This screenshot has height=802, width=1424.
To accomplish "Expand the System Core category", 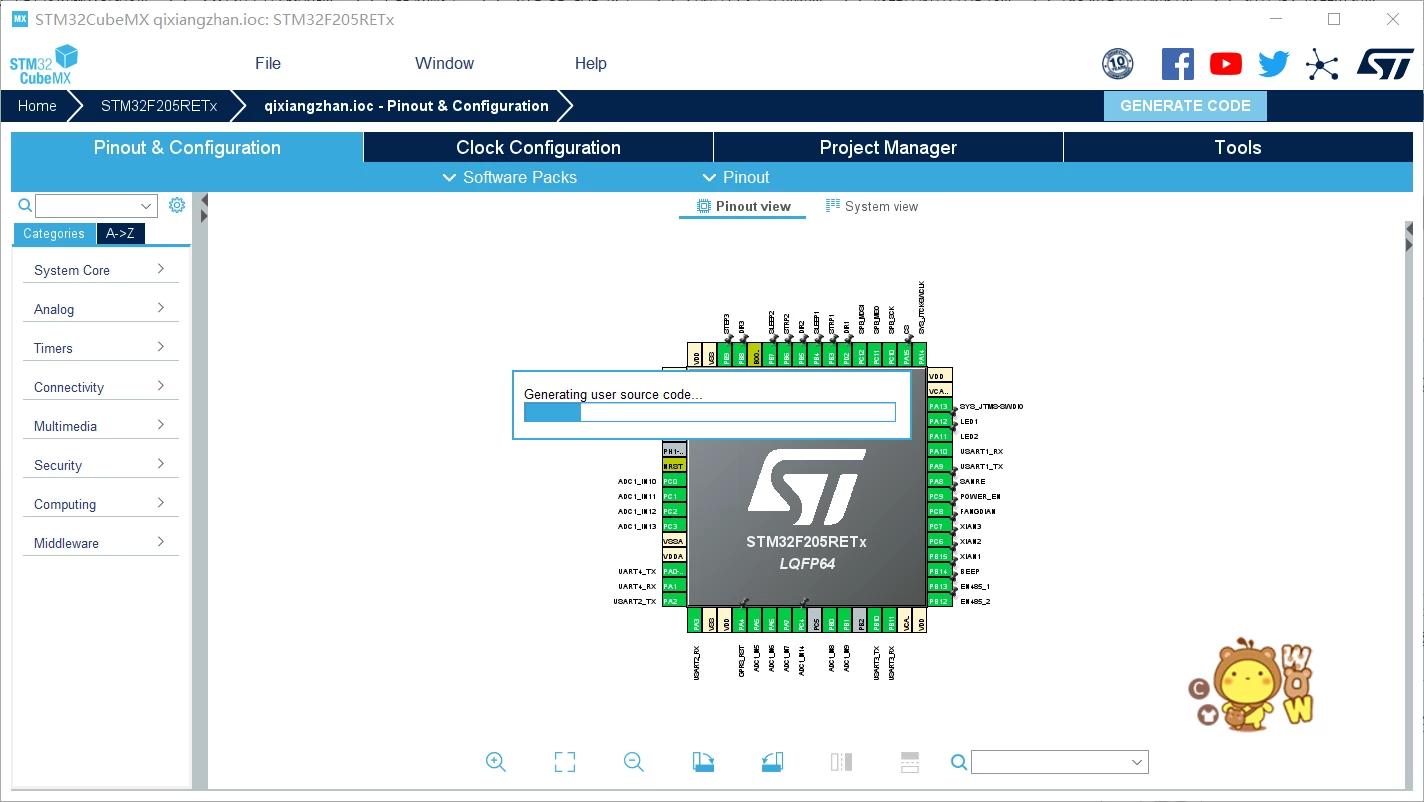I will coord(100,270).
